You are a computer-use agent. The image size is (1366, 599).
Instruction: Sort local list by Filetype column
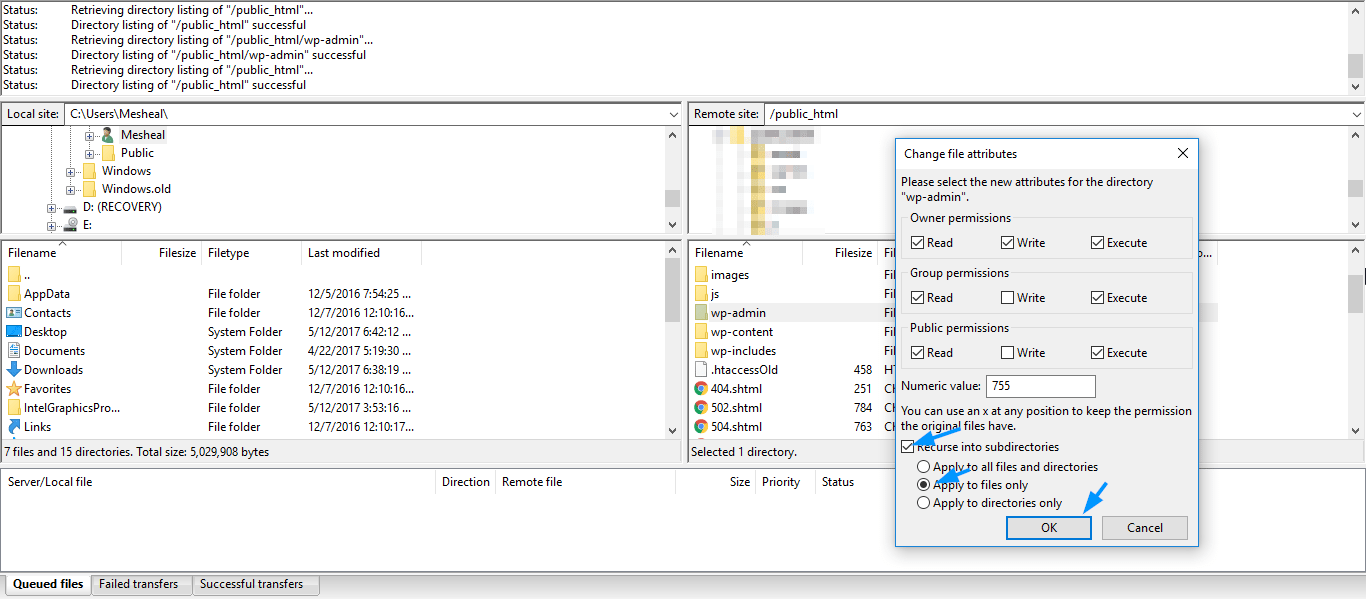tap(251, 253)
